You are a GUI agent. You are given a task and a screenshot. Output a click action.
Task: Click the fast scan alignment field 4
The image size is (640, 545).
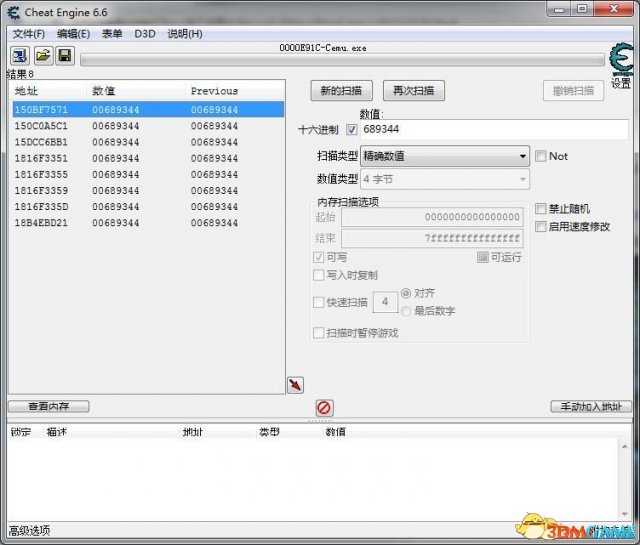[x=385, y=302]
